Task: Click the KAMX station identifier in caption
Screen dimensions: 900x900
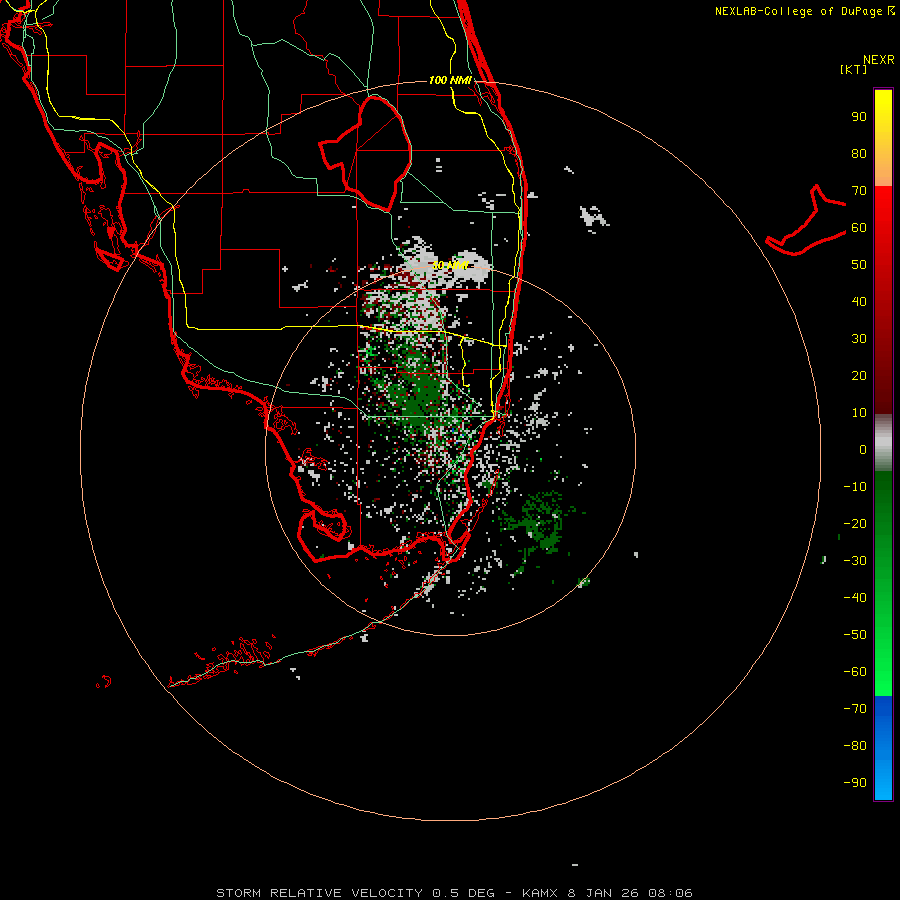Action: coord(541,893)
